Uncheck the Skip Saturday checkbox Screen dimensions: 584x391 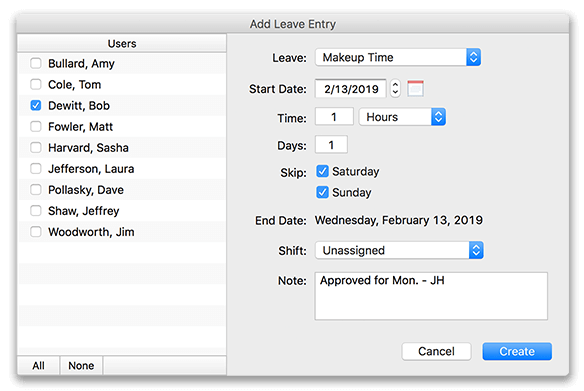coord(322,171)
